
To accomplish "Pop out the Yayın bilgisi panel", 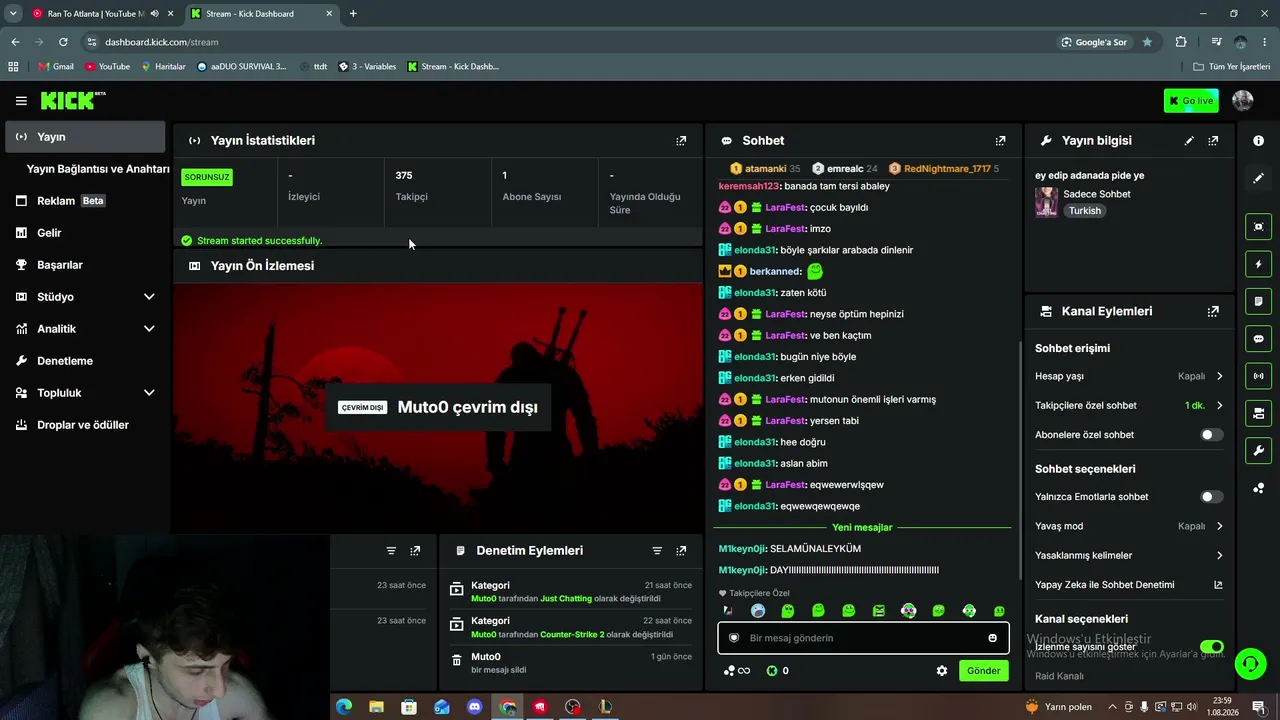I will click(x=1213, y=141).
